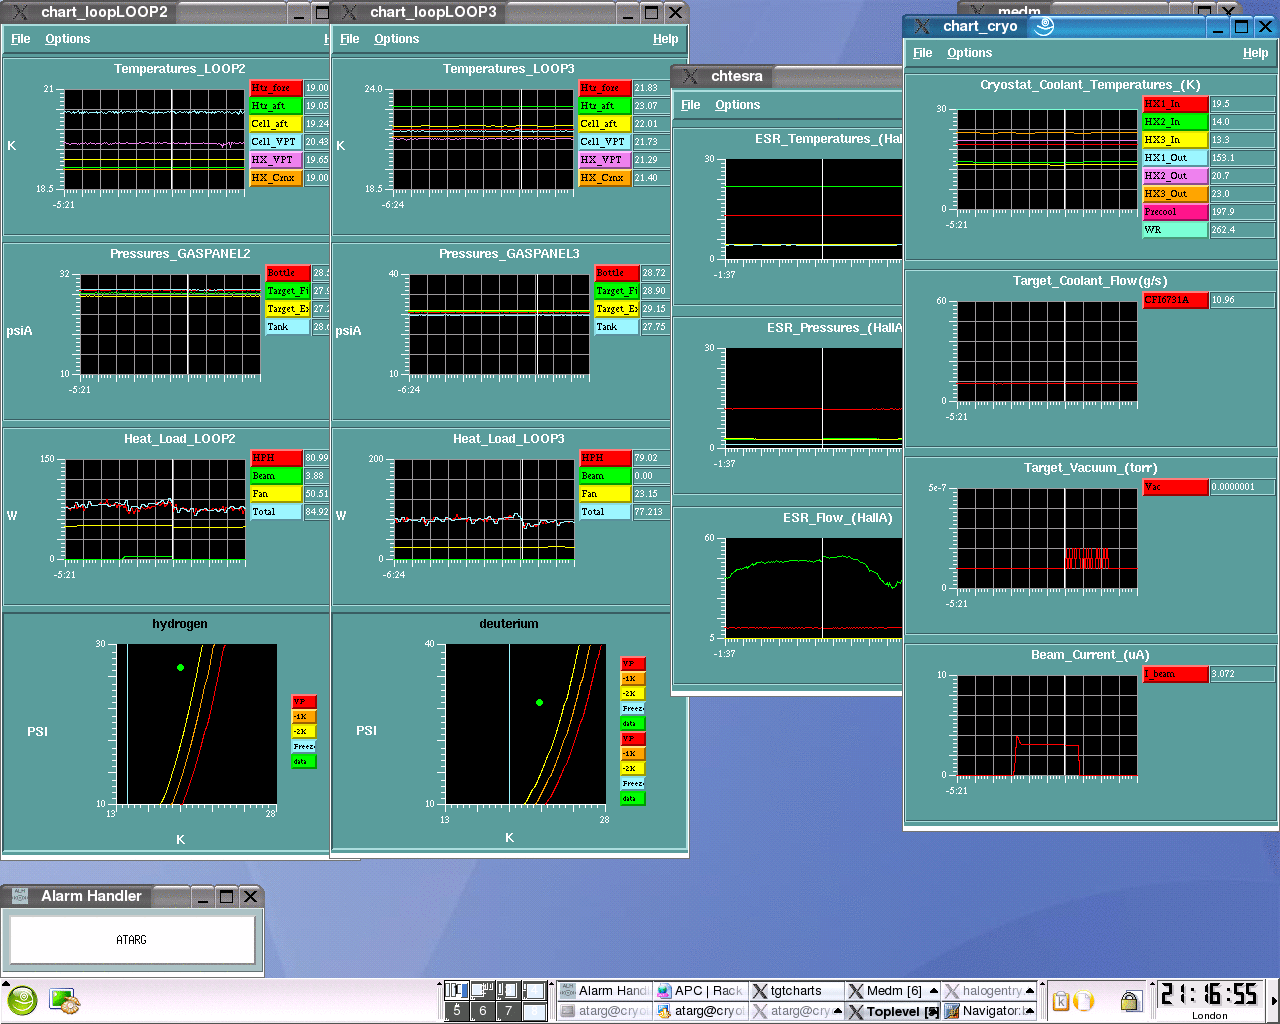Viewport: 1280px width, 1024px height.
Task: Open the green SUSE start menu
Action: point(22,1000)
